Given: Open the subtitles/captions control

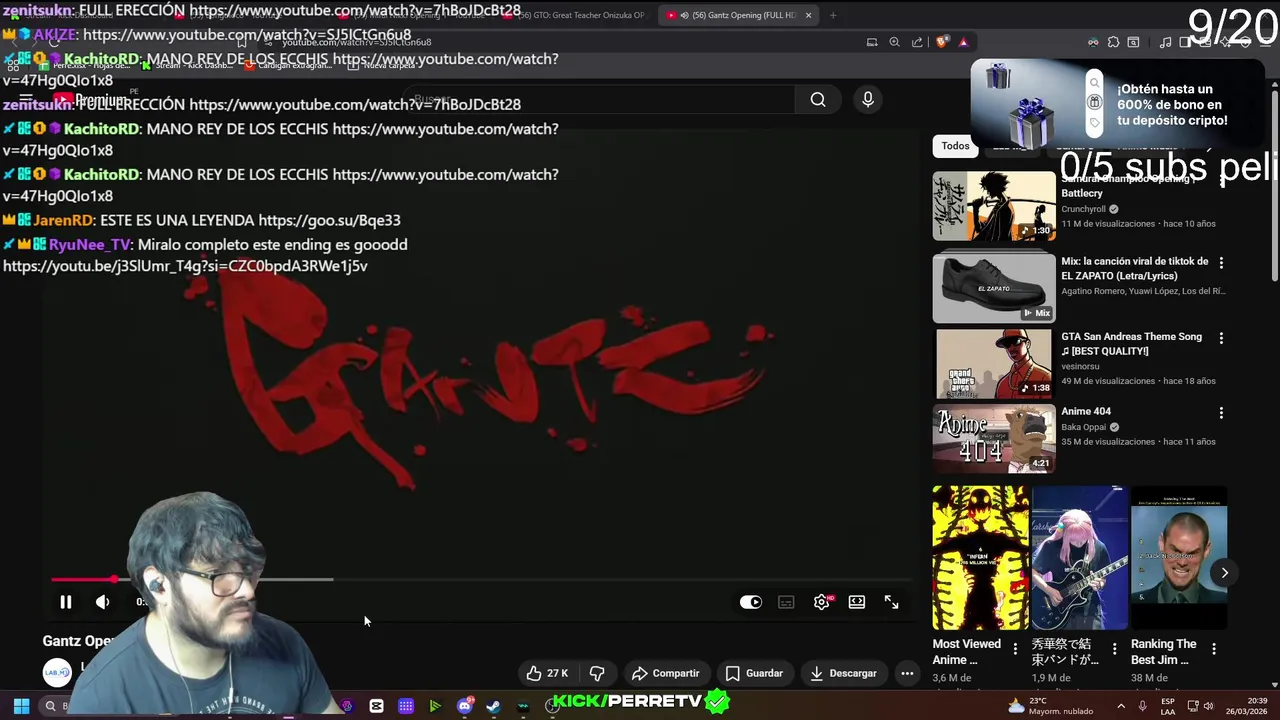Looking at the screenshot, I should tap(786, 602).
